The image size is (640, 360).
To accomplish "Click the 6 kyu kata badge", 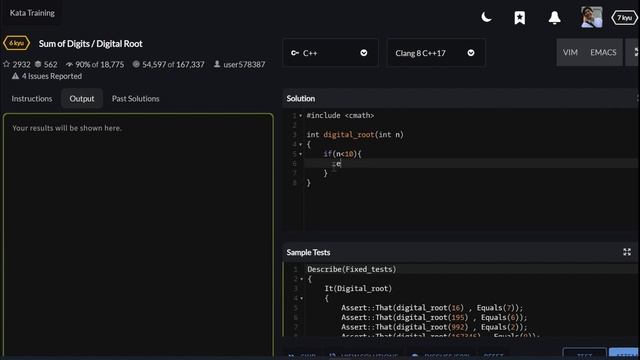I will (16, 43).
